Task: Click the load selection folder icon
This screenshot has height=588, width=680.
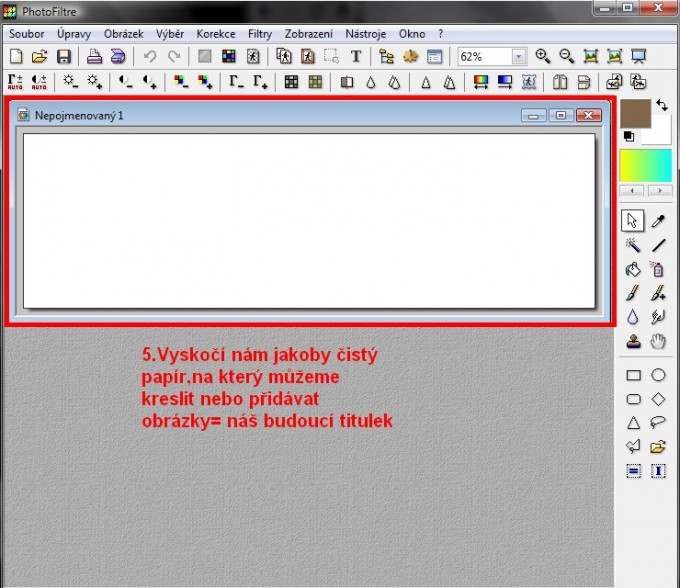Action: coord(658,446)
